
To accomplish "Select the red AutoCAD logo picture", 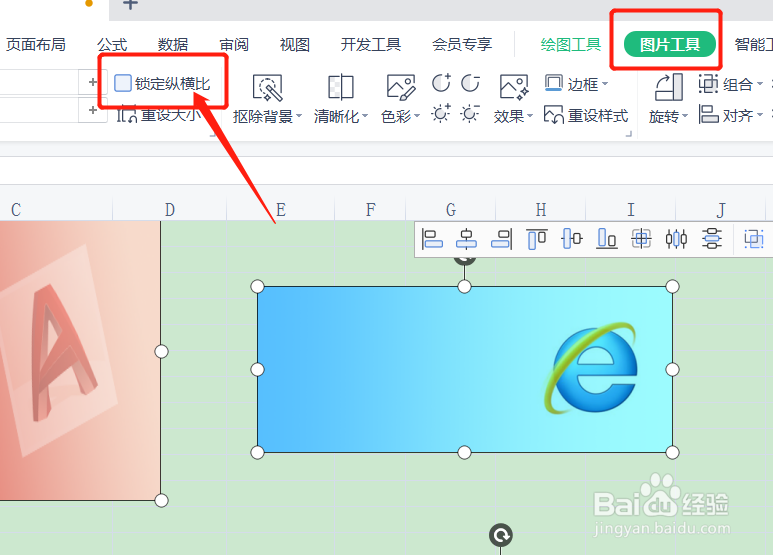I will pos(80,361).
